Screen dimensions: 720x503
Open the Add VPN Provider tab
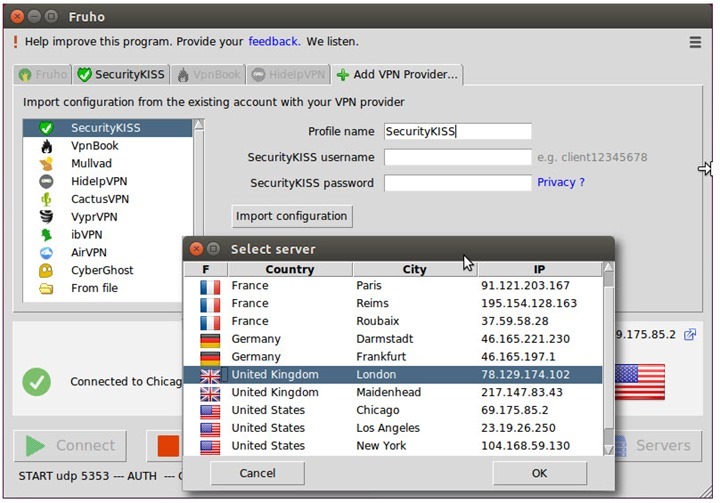[x=397, y=75]
